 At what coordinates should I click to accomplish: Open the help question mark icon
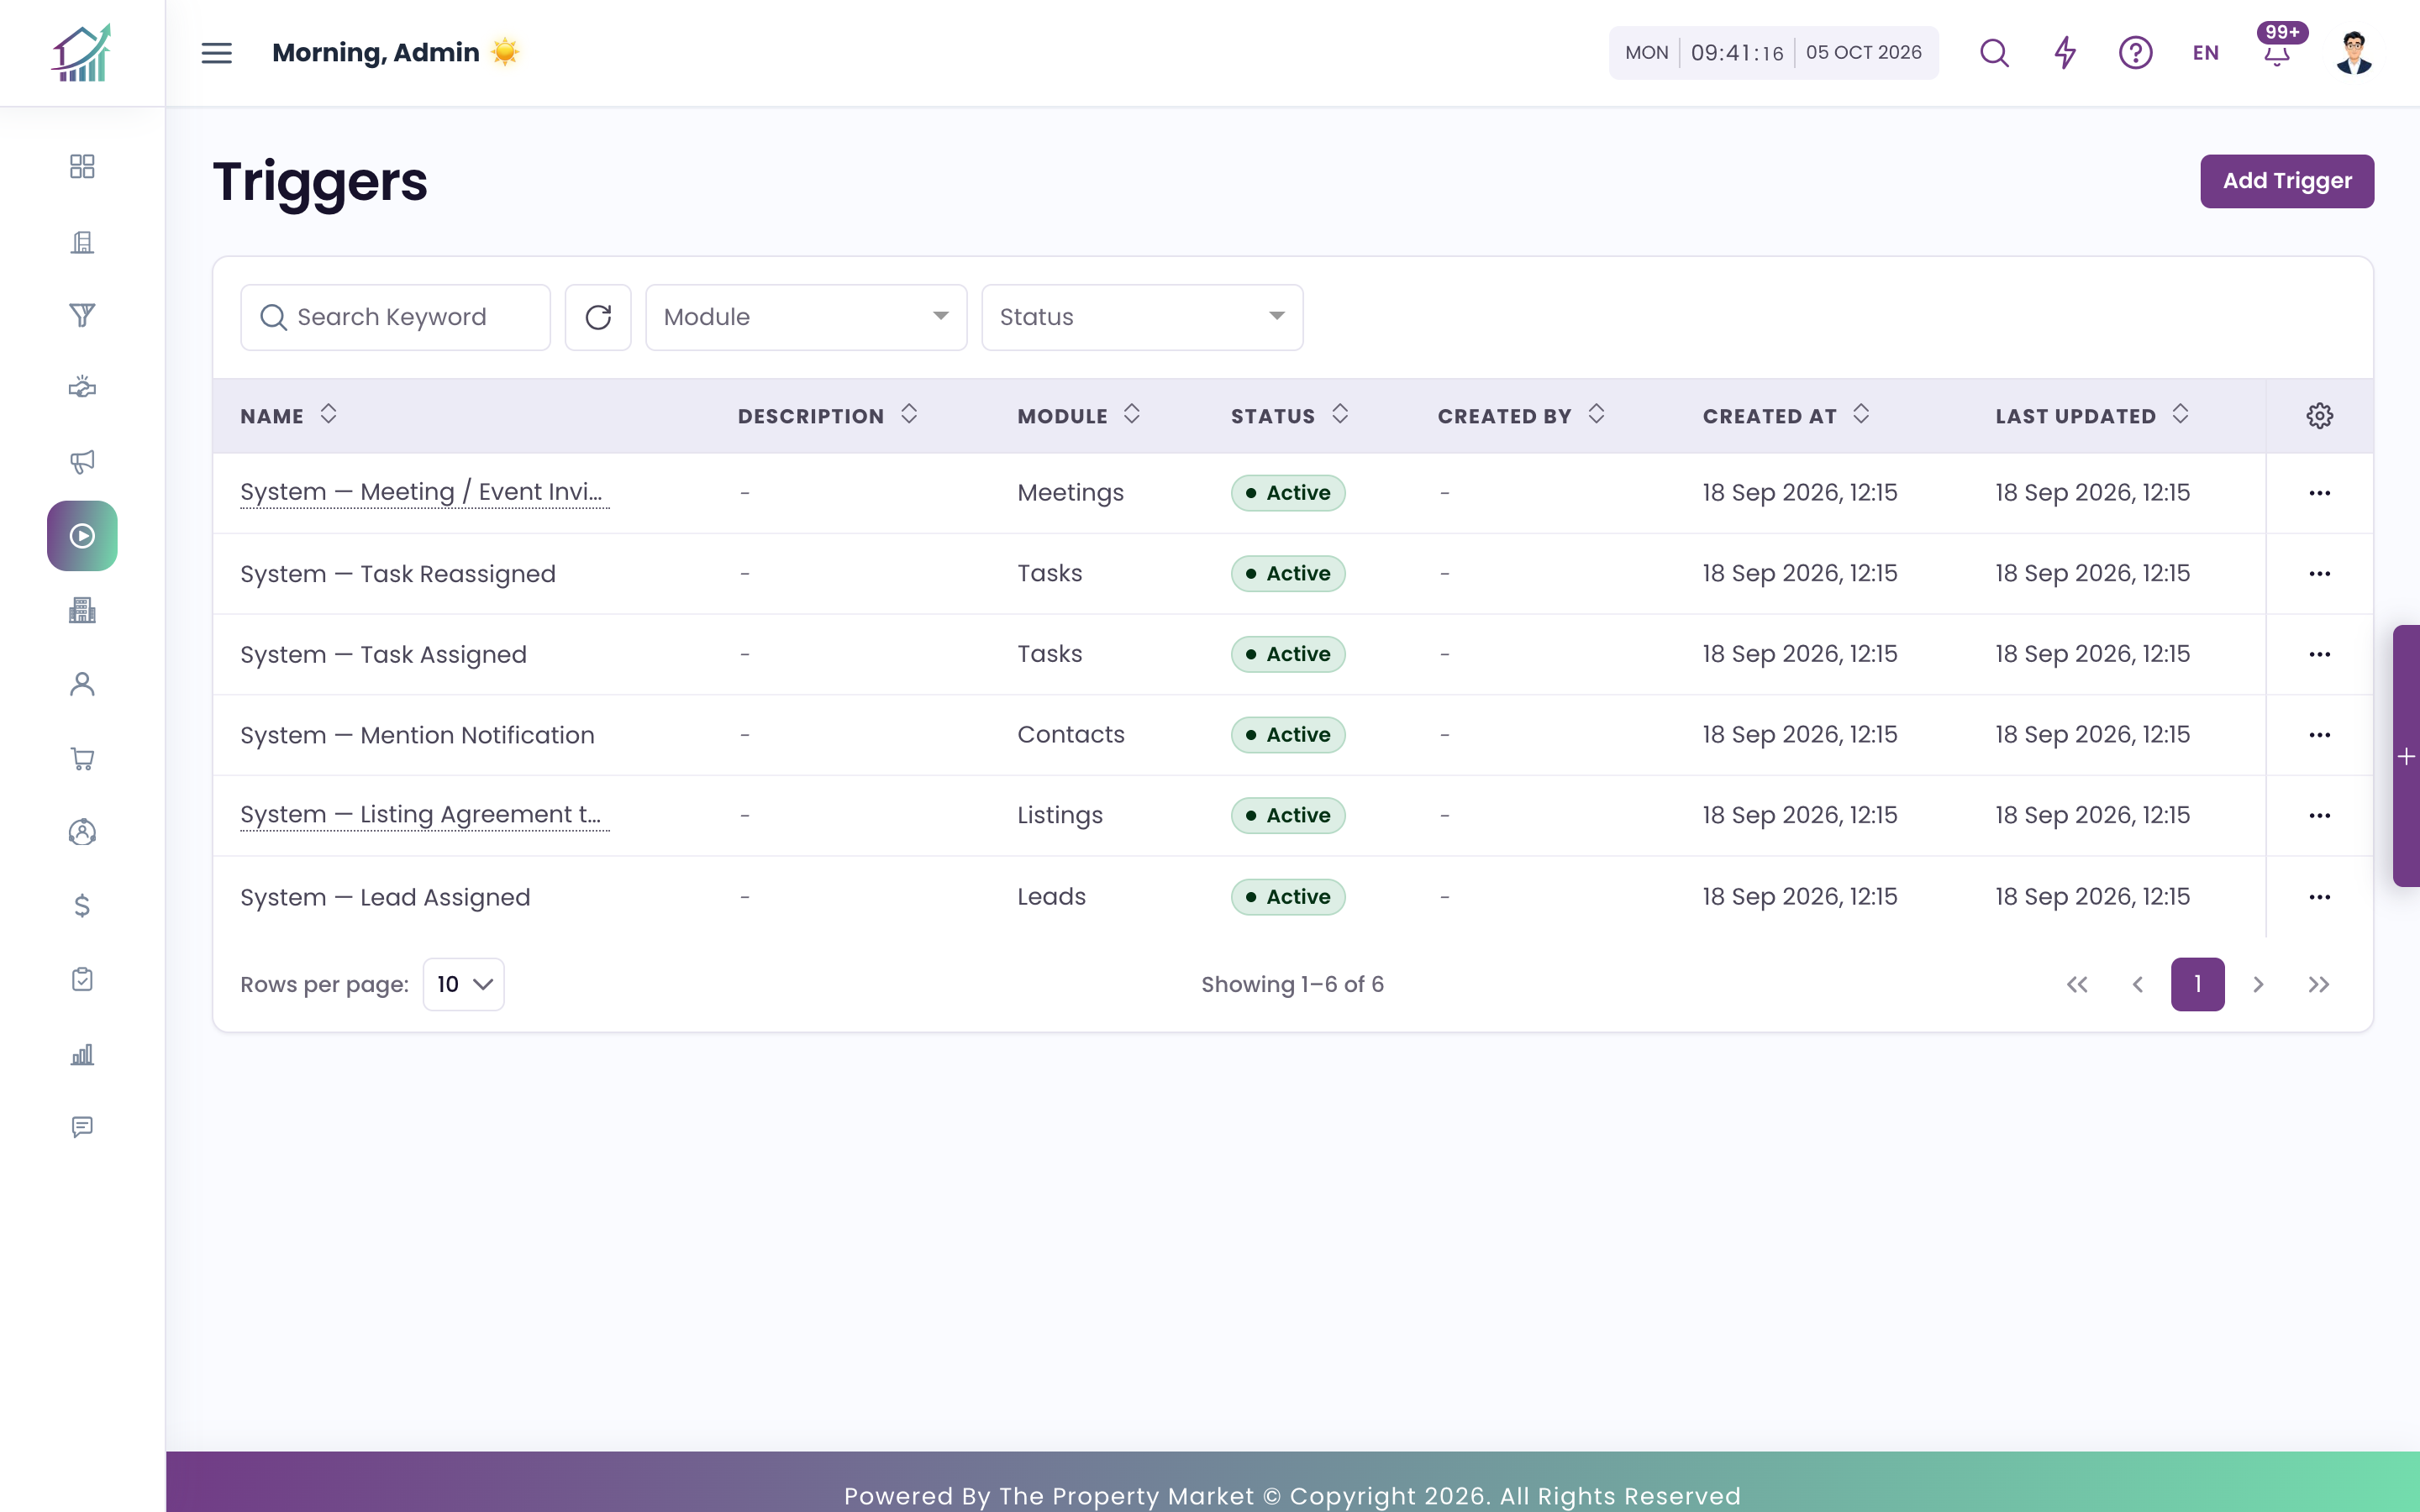coord(2135,53)
